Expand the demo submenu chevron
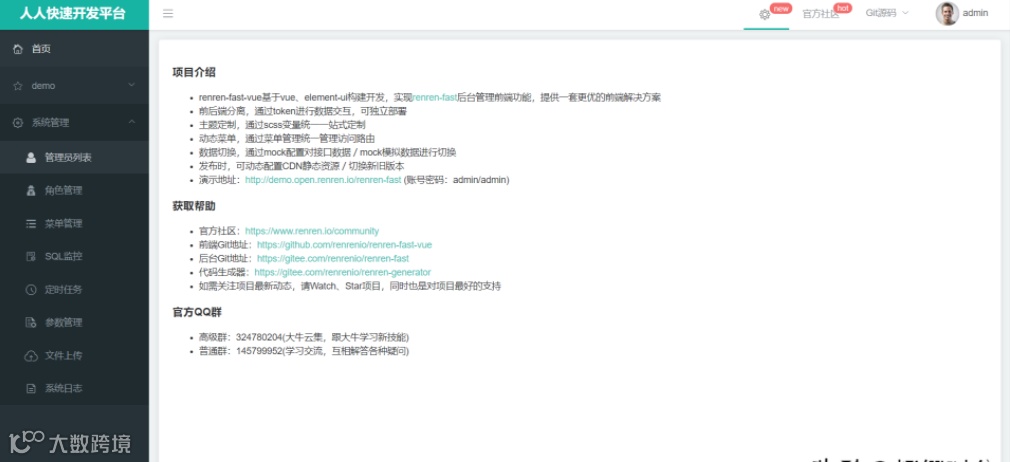Viewport: 1010px width, 462px height. 131,85
